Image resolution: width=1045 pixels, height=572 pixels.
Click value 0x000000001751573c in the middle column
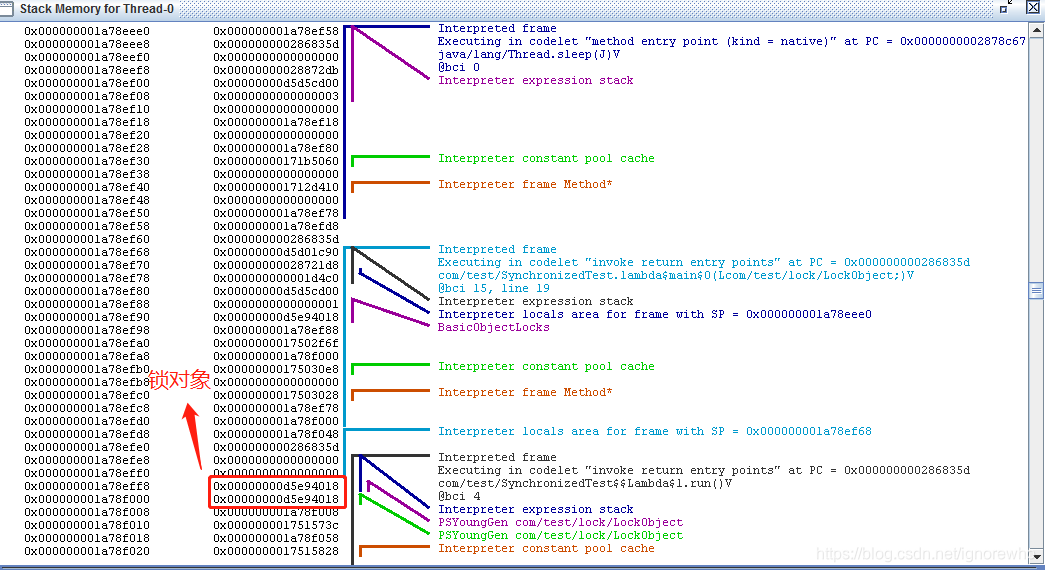(x=276, y=525)
